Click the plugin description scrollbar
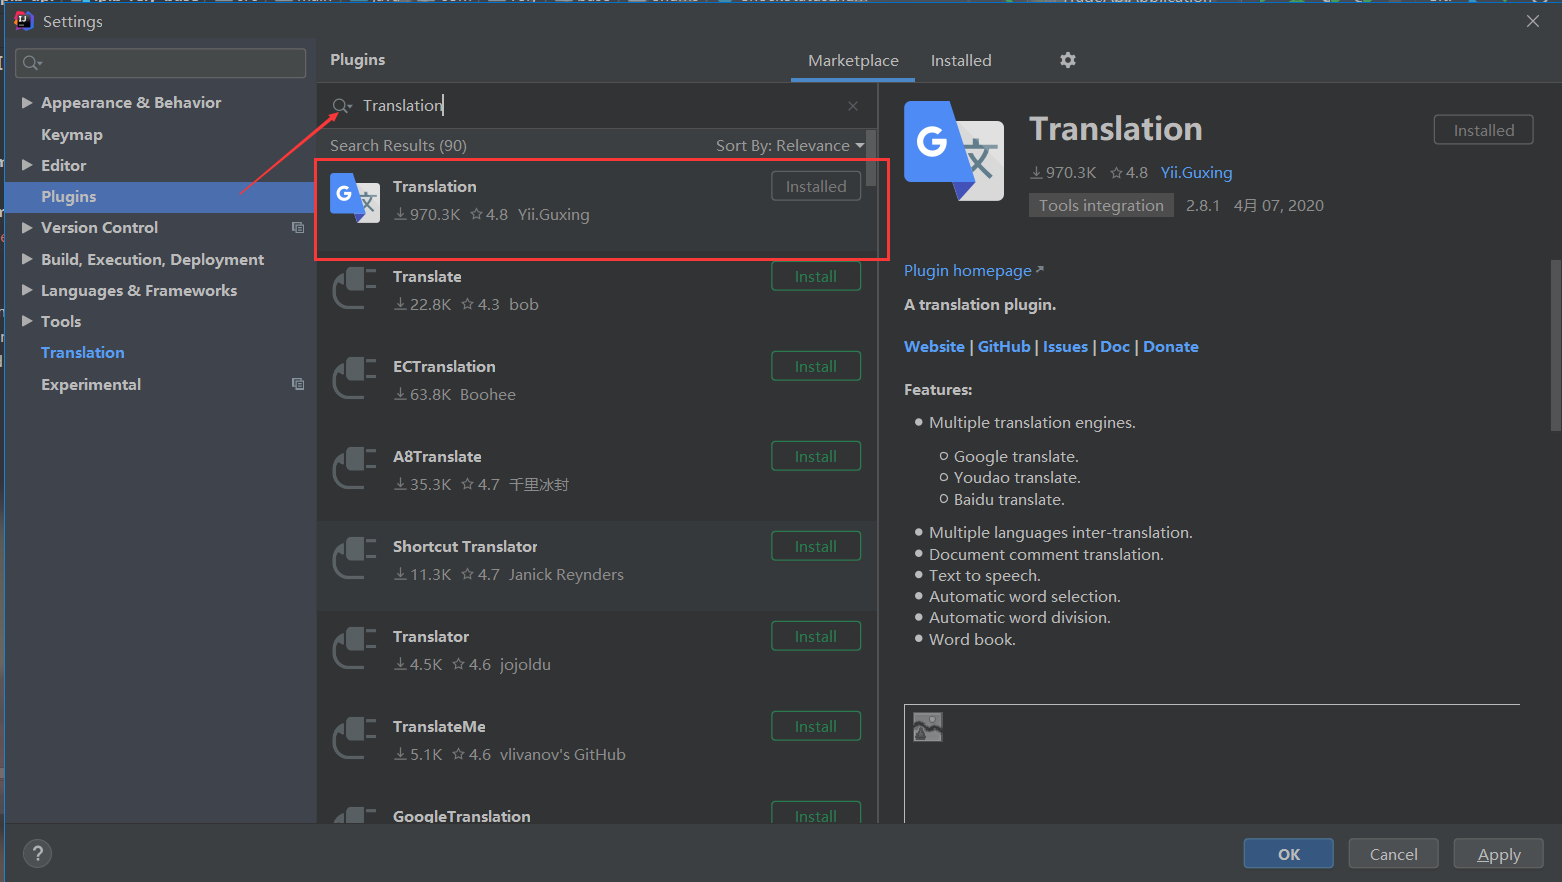 point(1555,345)
